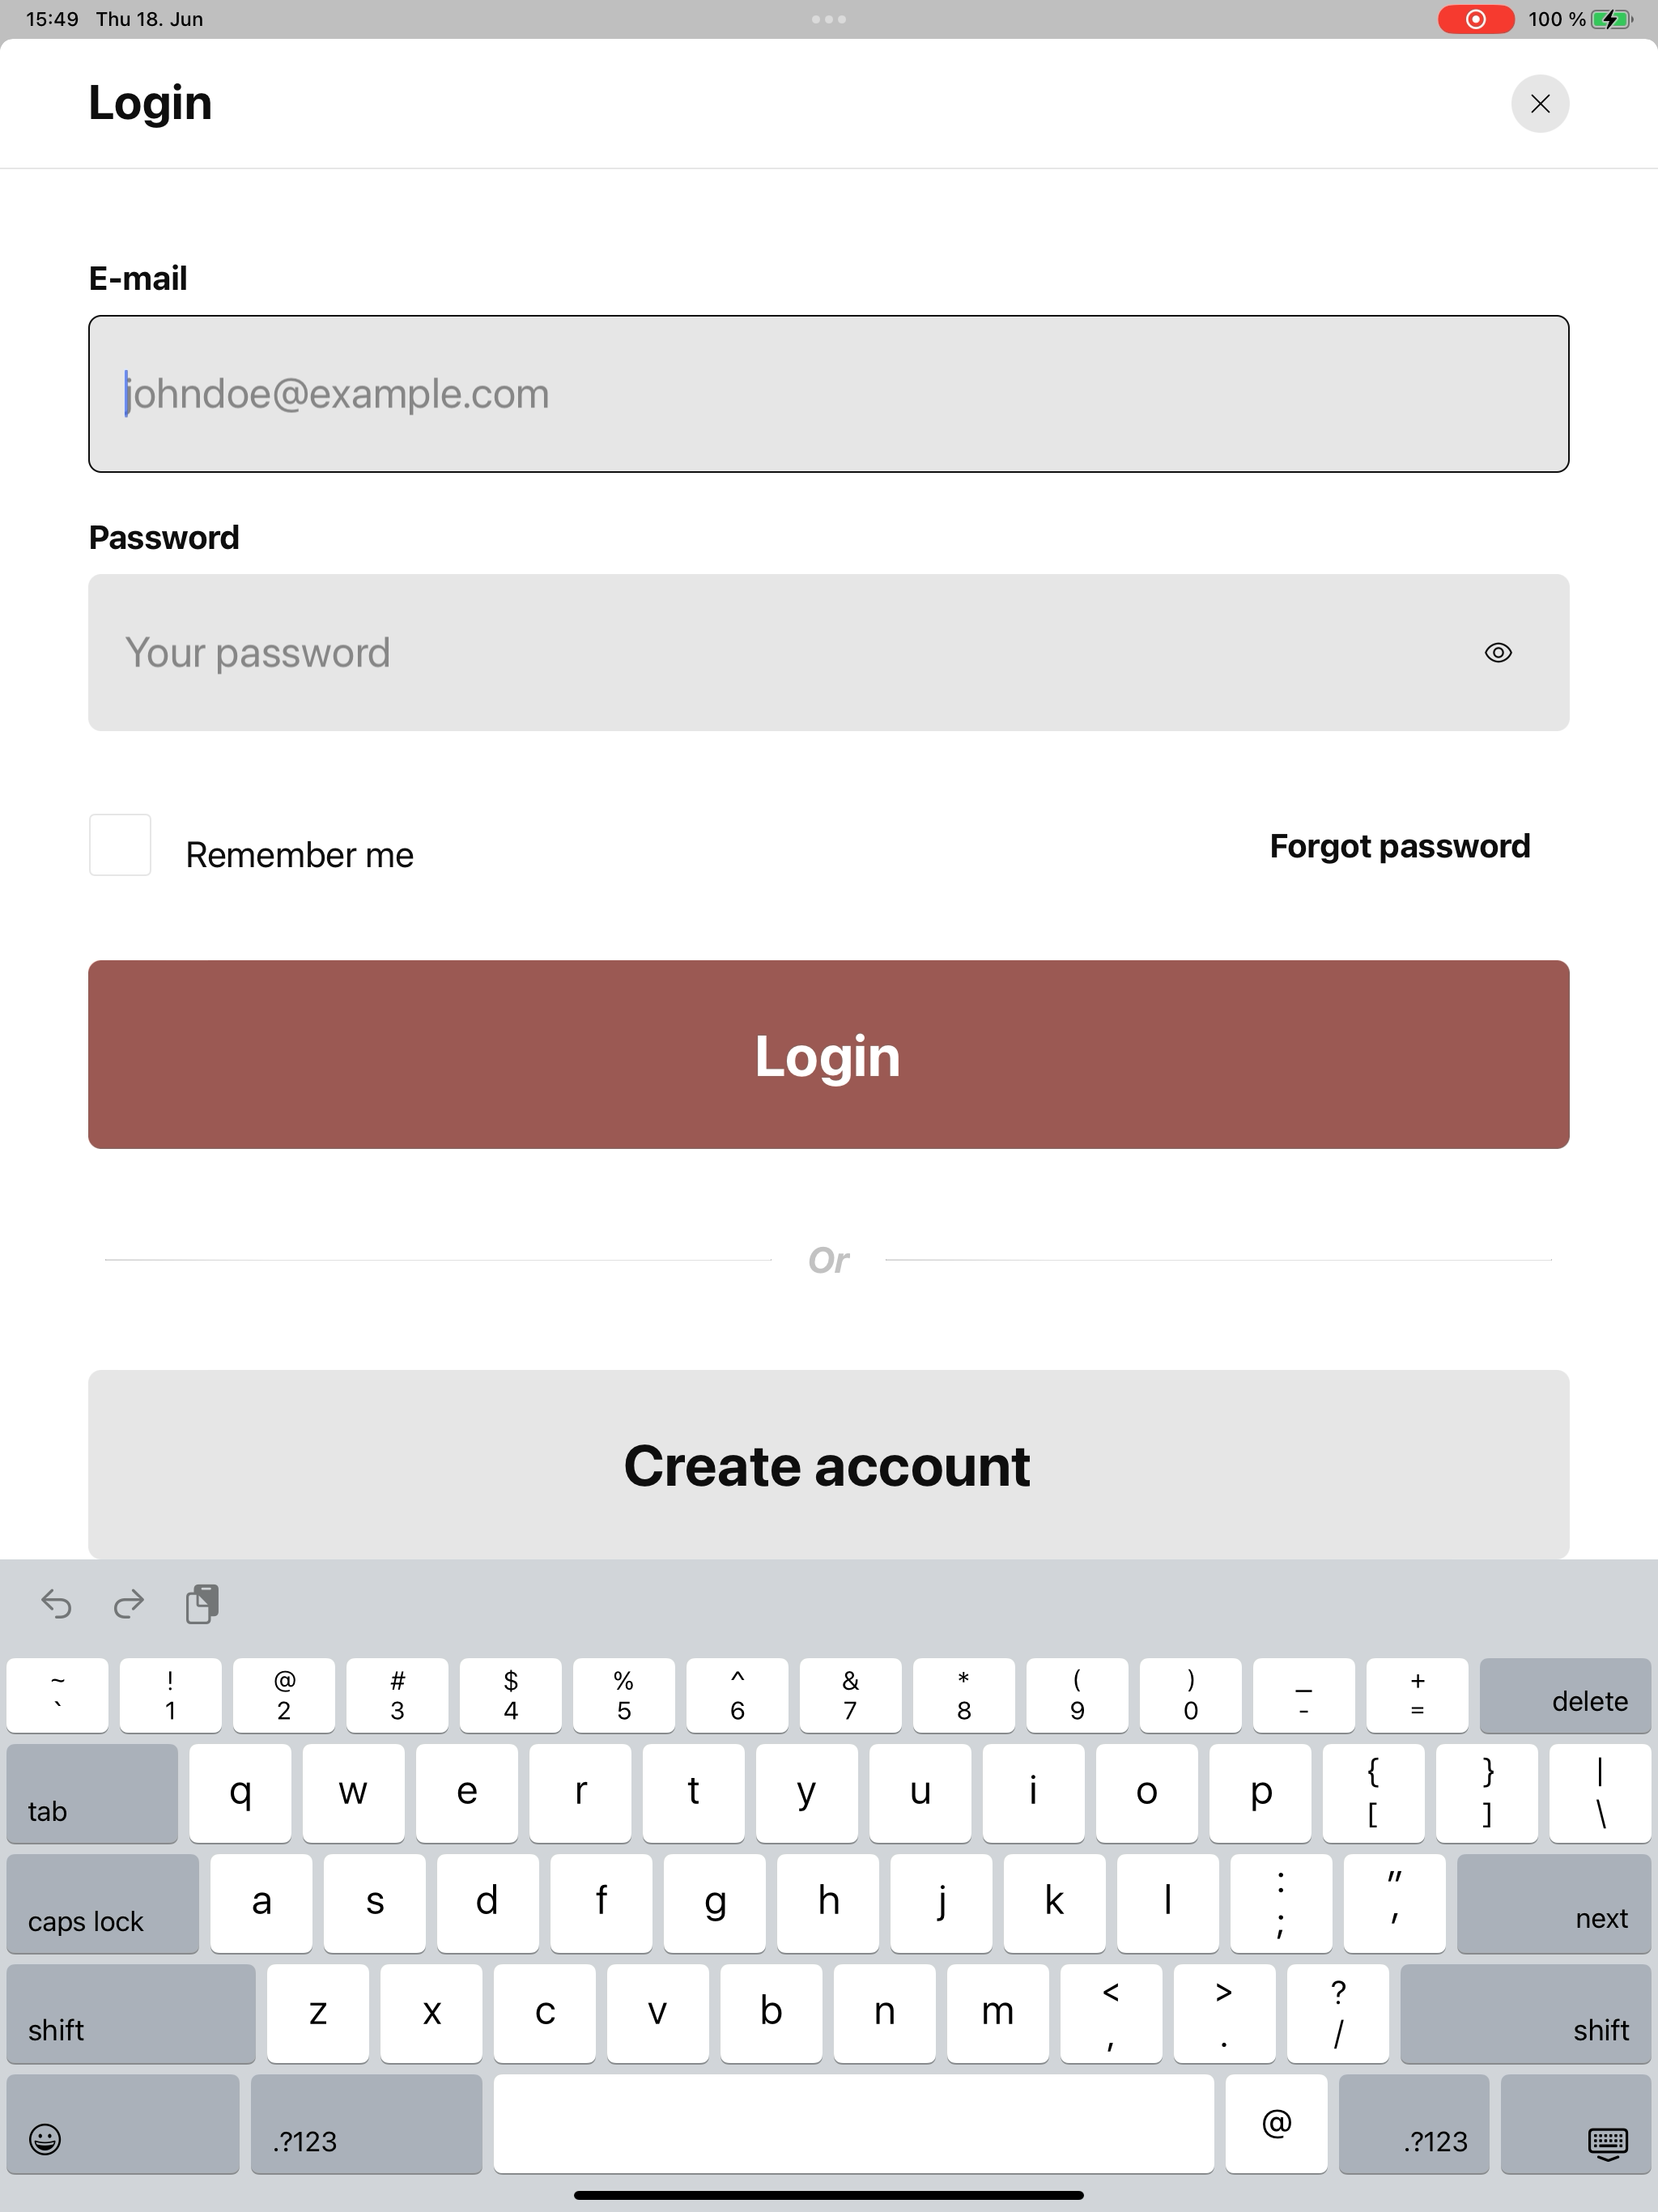Click the Login button
This screenshot has height=2212, width=1658.
click(x=829, y=1054)
